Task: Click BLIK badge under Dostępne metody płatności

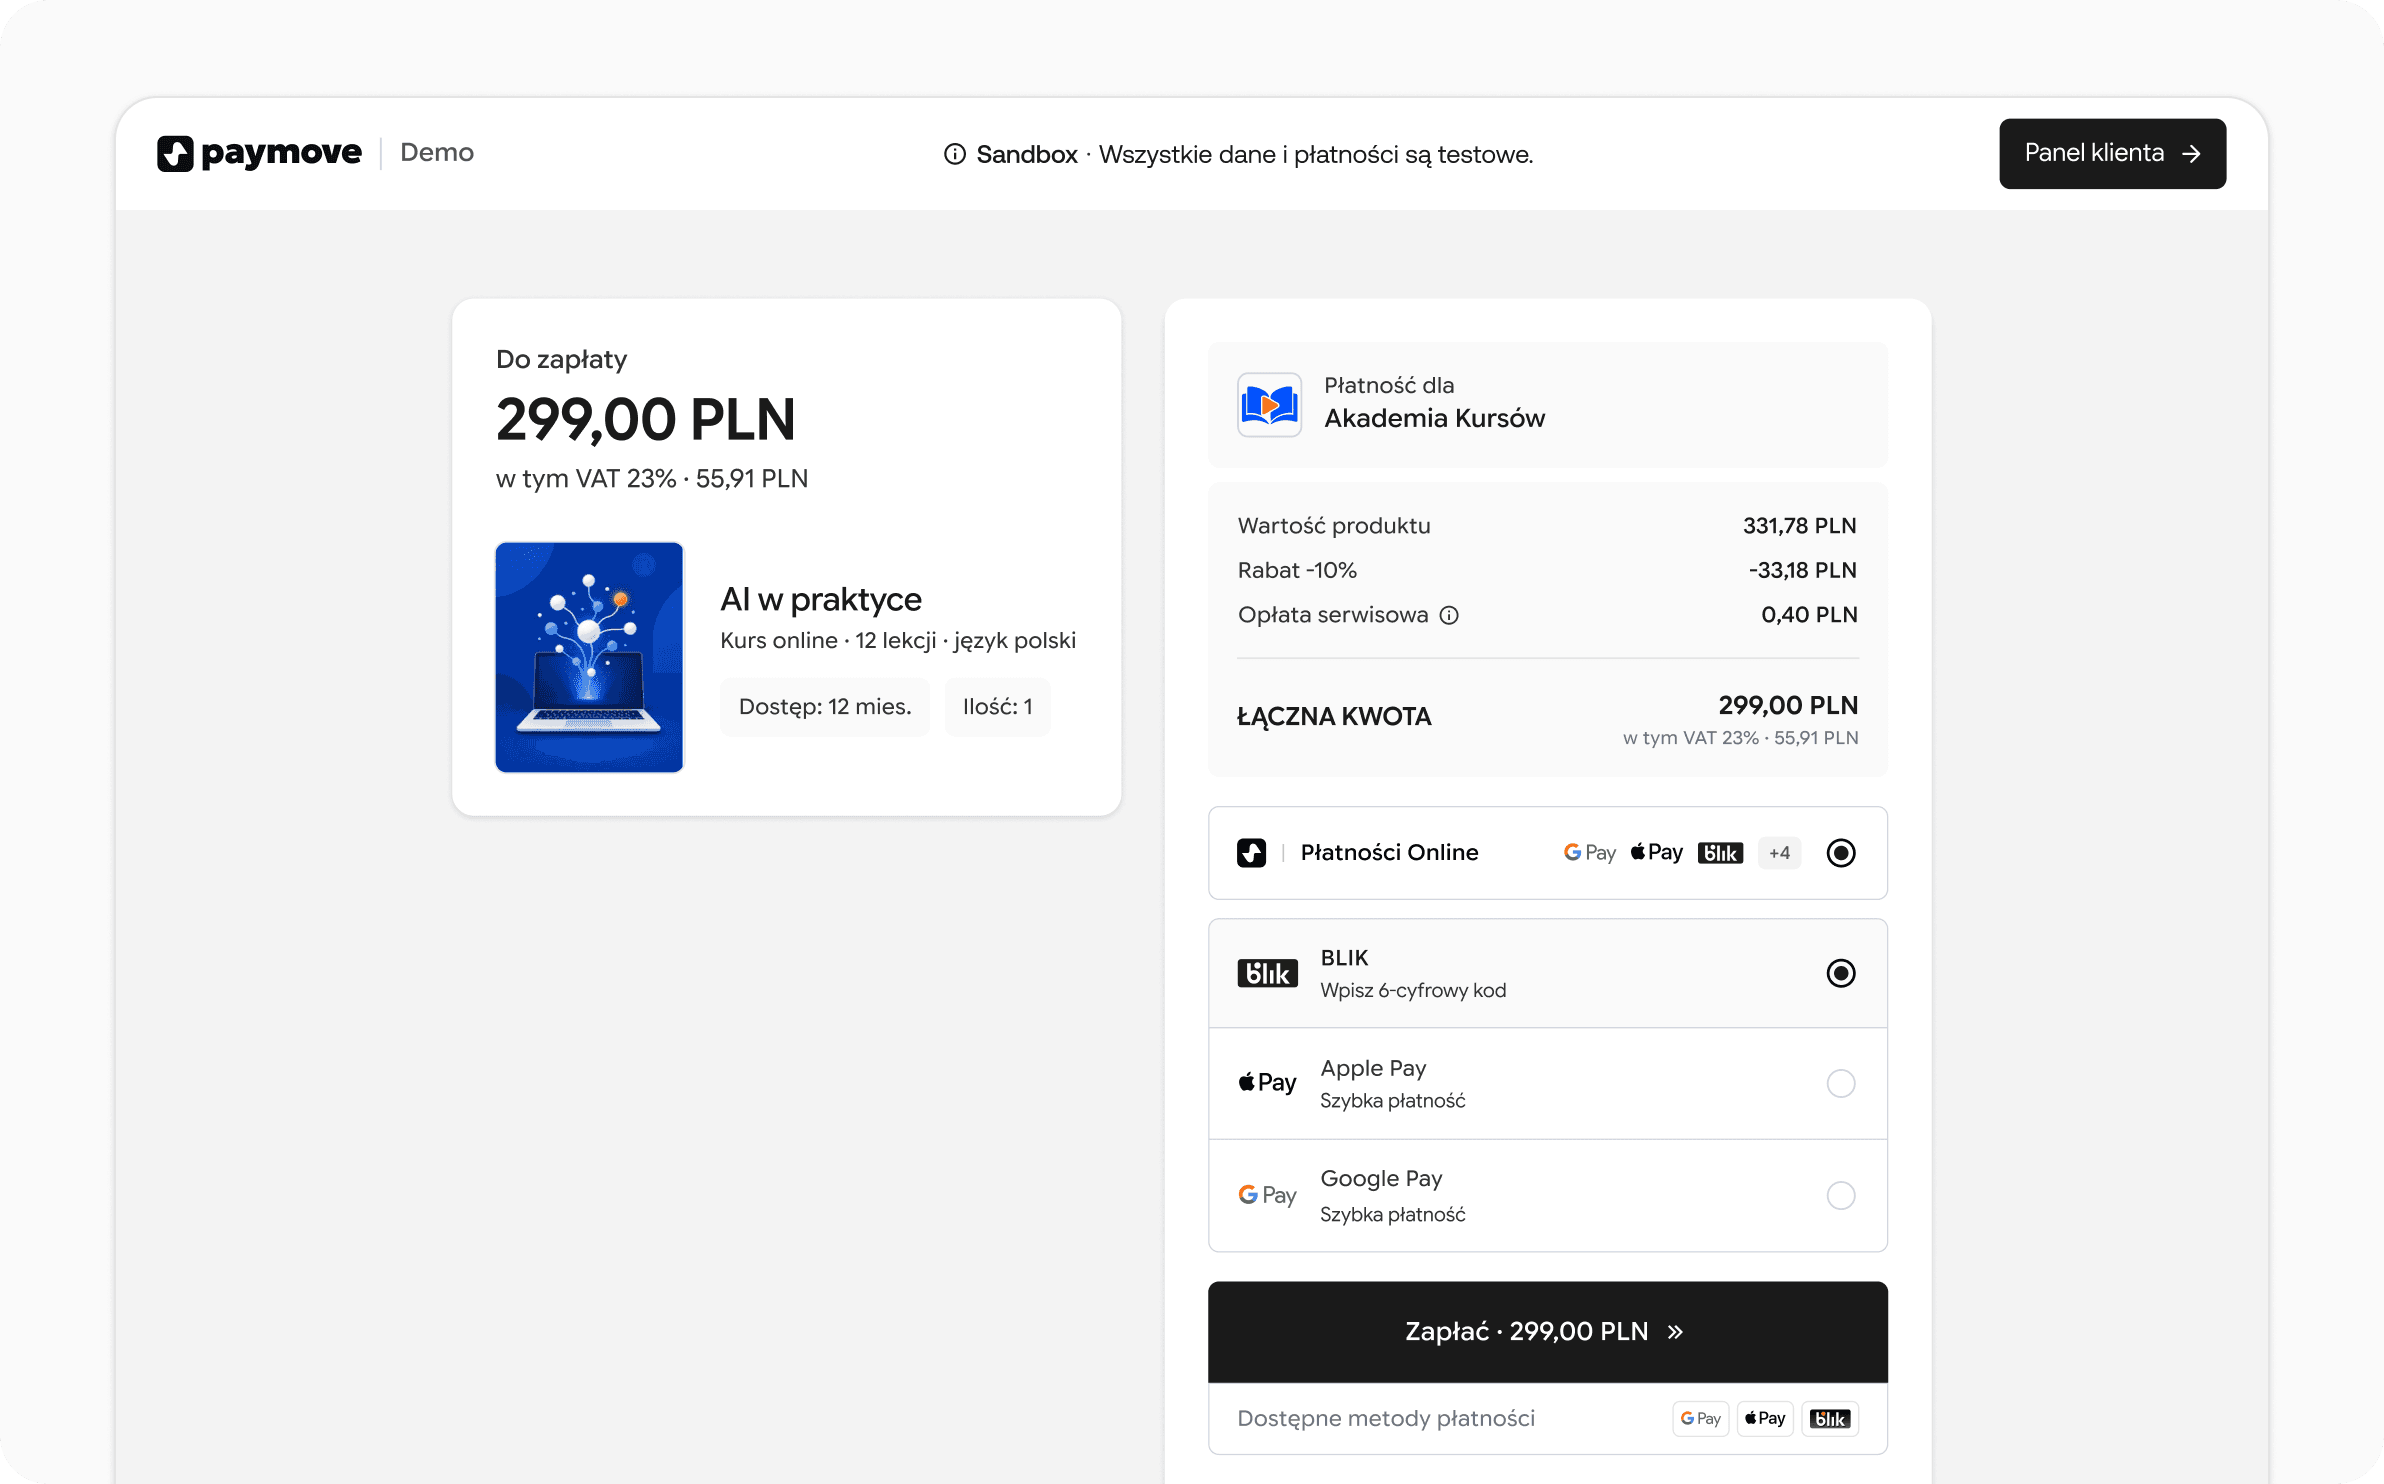Action: click(1830, 1419)
